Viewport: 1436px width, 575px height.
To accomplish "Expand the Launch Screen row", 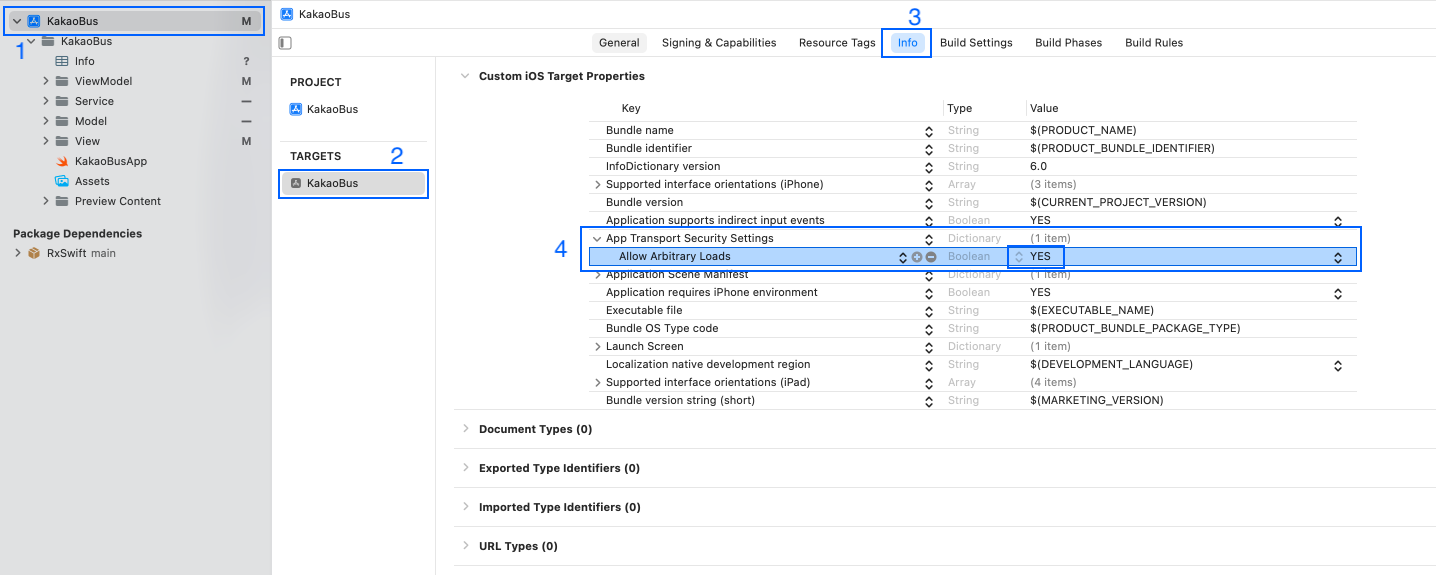I will (x=598, y=347).
